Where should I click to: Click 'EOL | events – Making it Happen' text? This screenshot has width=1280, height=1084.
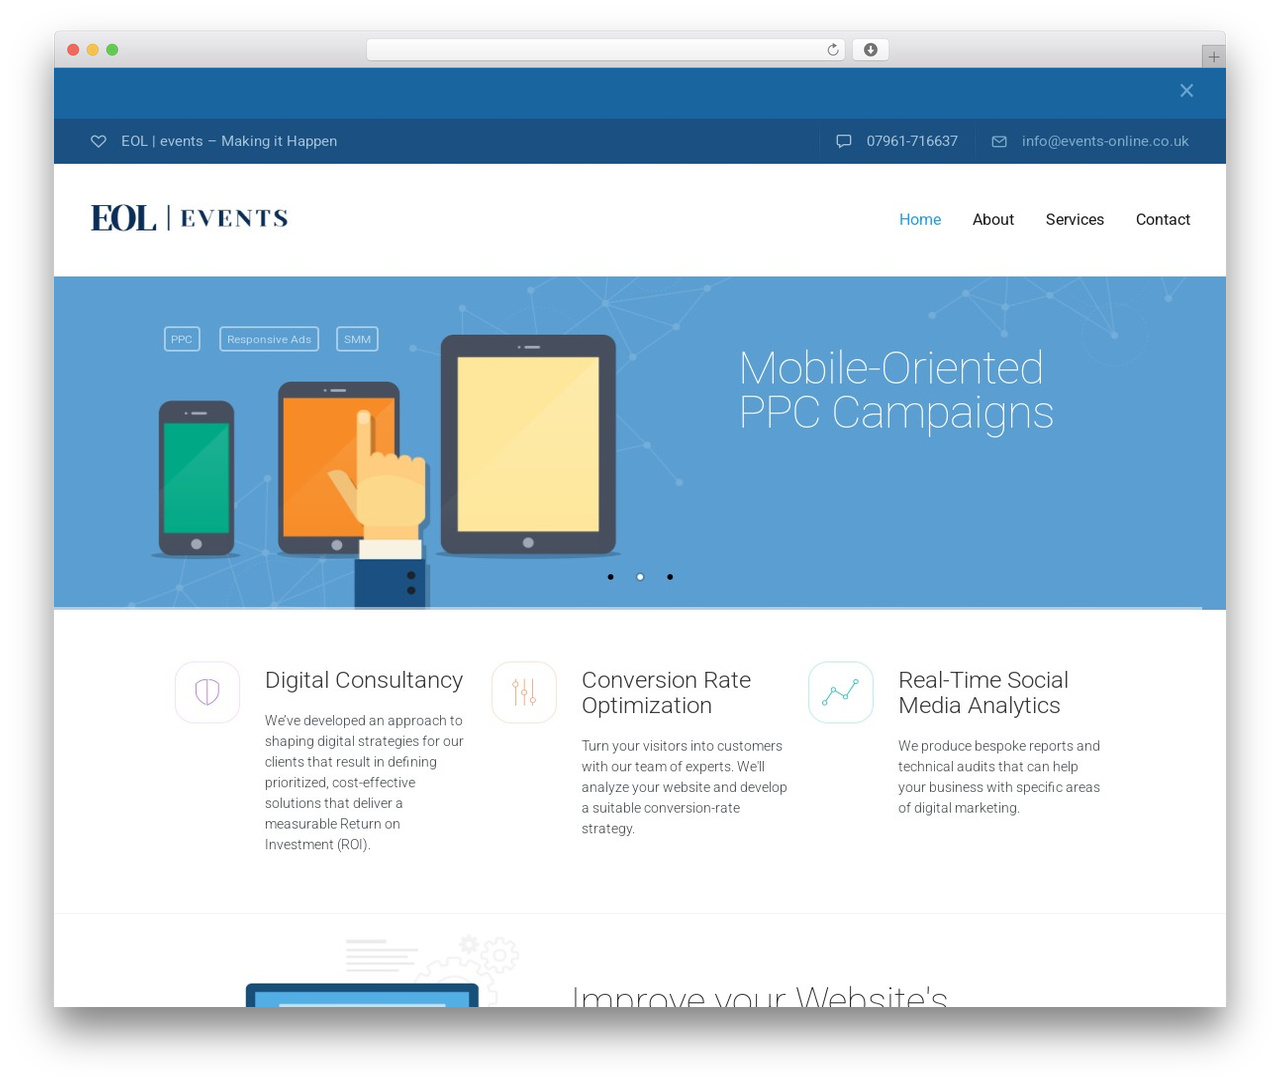(229, 141)
